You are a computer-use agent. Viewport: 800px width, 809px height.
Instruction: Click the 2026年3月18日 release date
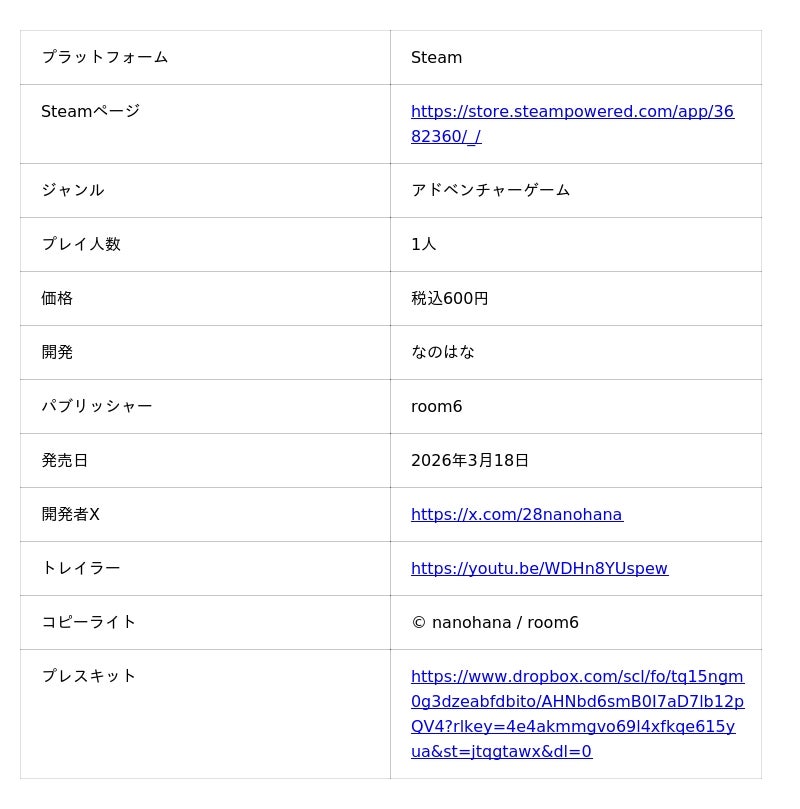469,461
